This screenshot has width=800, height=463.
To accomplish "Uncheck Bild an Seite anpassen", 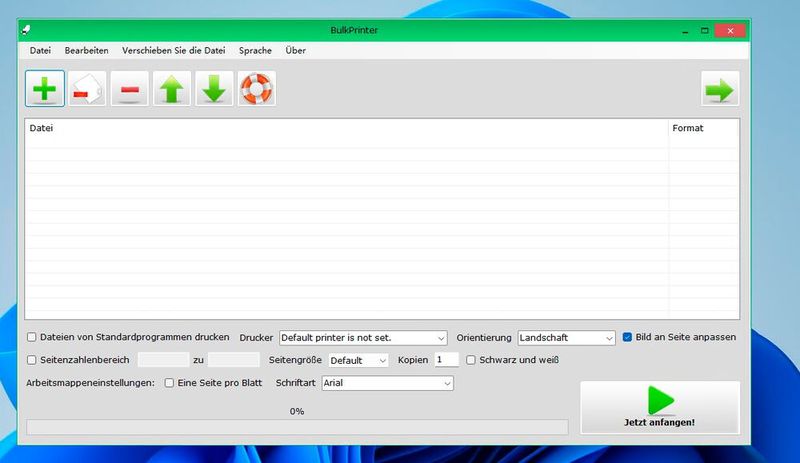I will point(628,337).
